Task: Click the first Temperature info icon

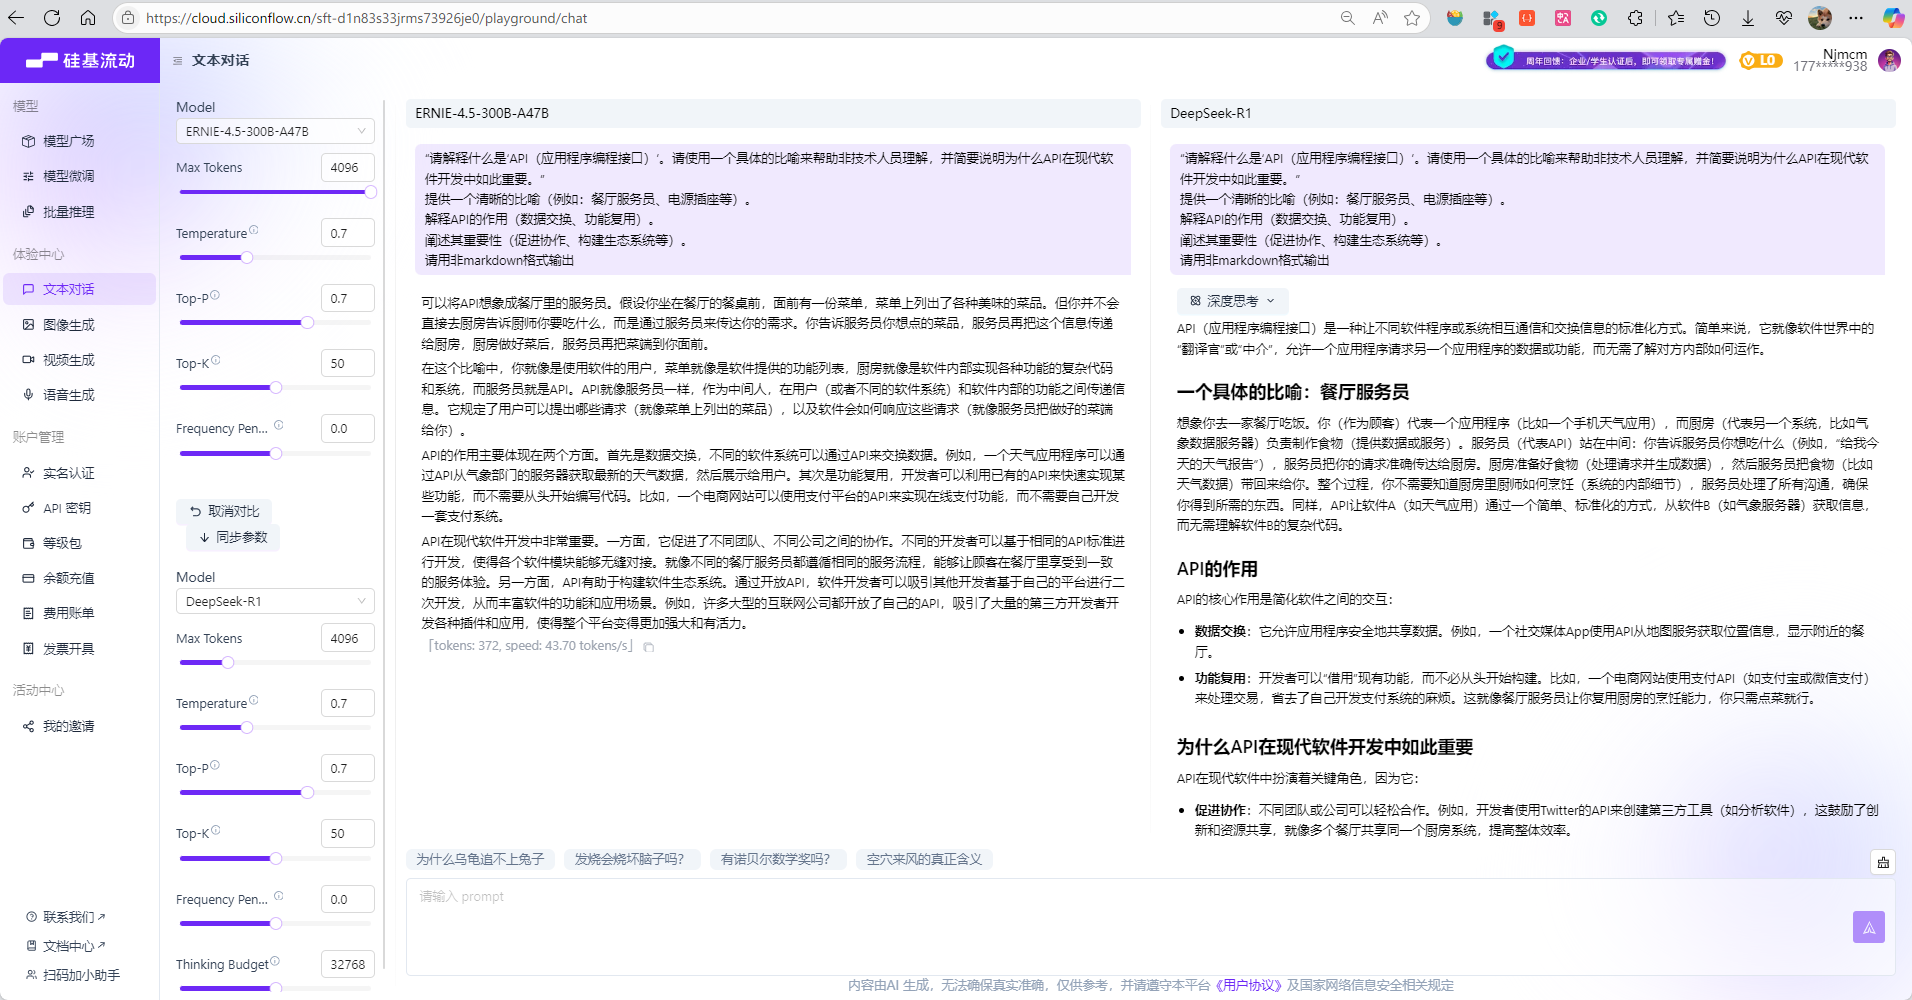Action: coord(254,230)
